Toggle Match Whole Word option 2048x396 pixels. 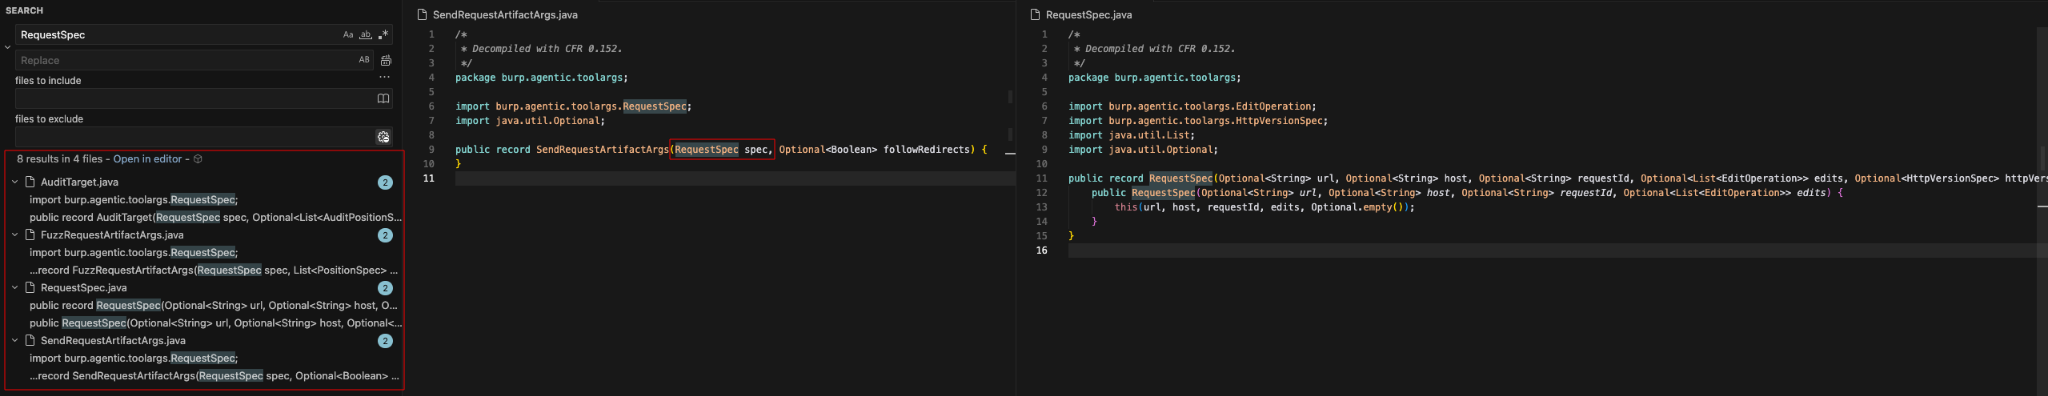point(366,35)
